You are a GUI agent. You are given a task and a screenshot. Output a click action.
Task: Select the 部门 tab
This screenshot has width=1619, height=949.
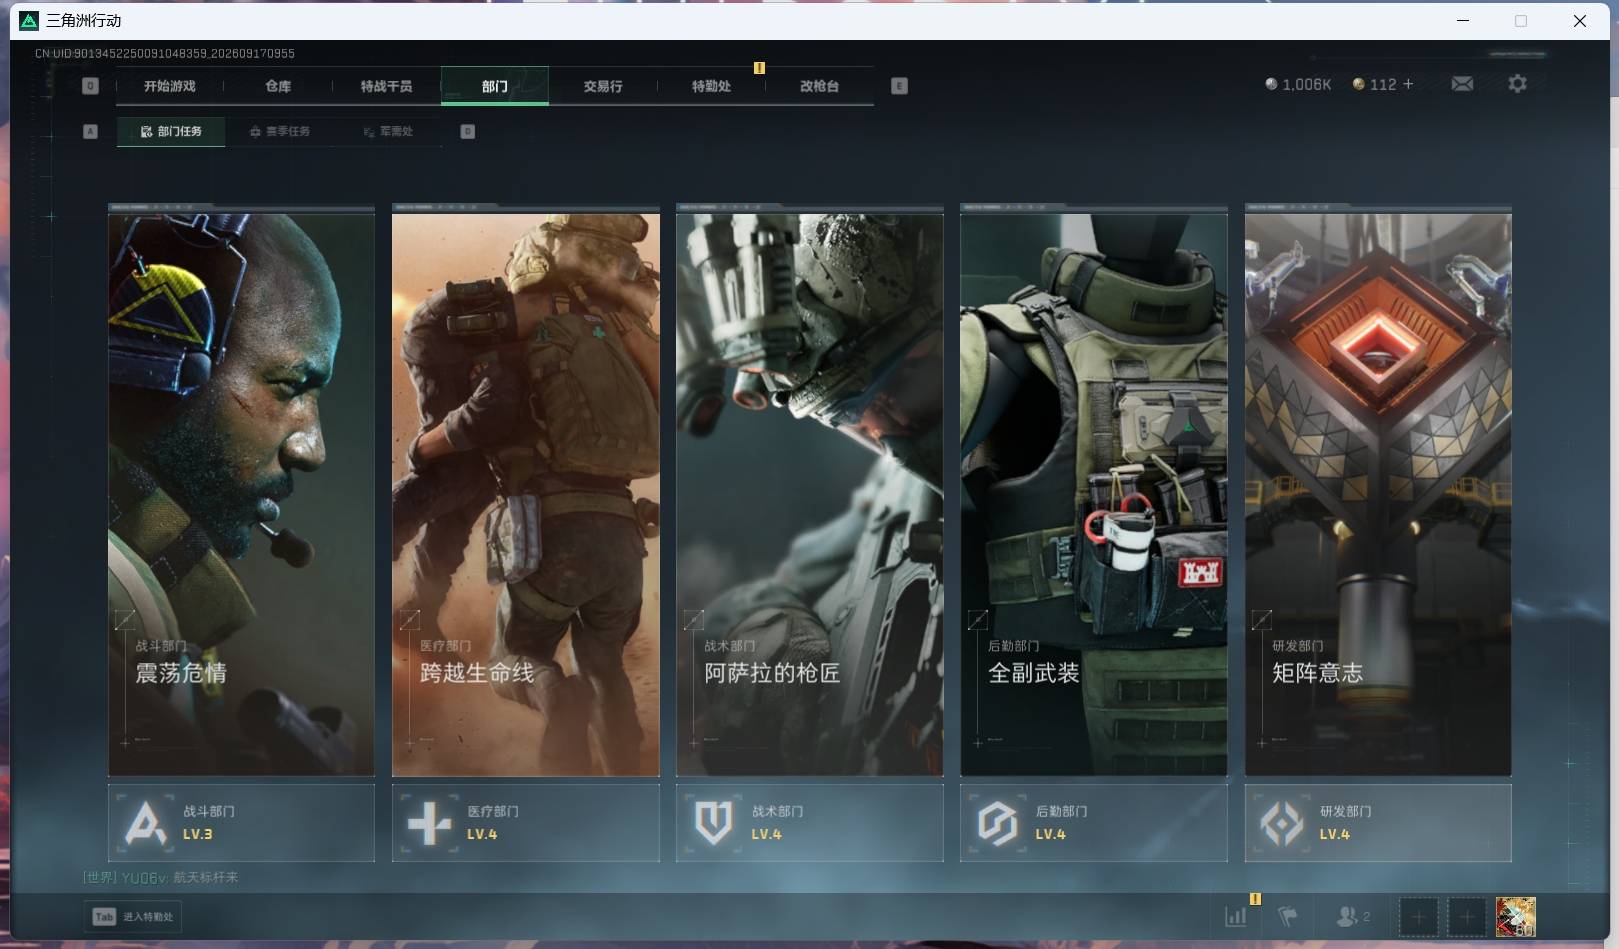[494, 86]
